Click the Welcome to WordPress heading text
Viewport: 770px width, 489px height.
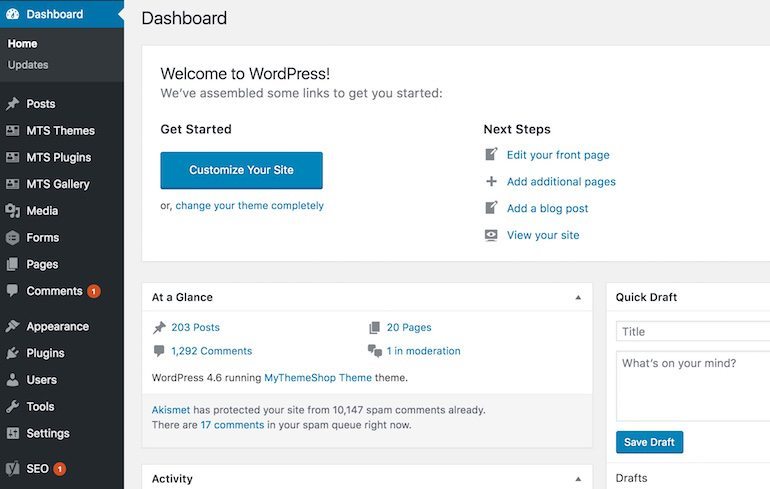245,74
